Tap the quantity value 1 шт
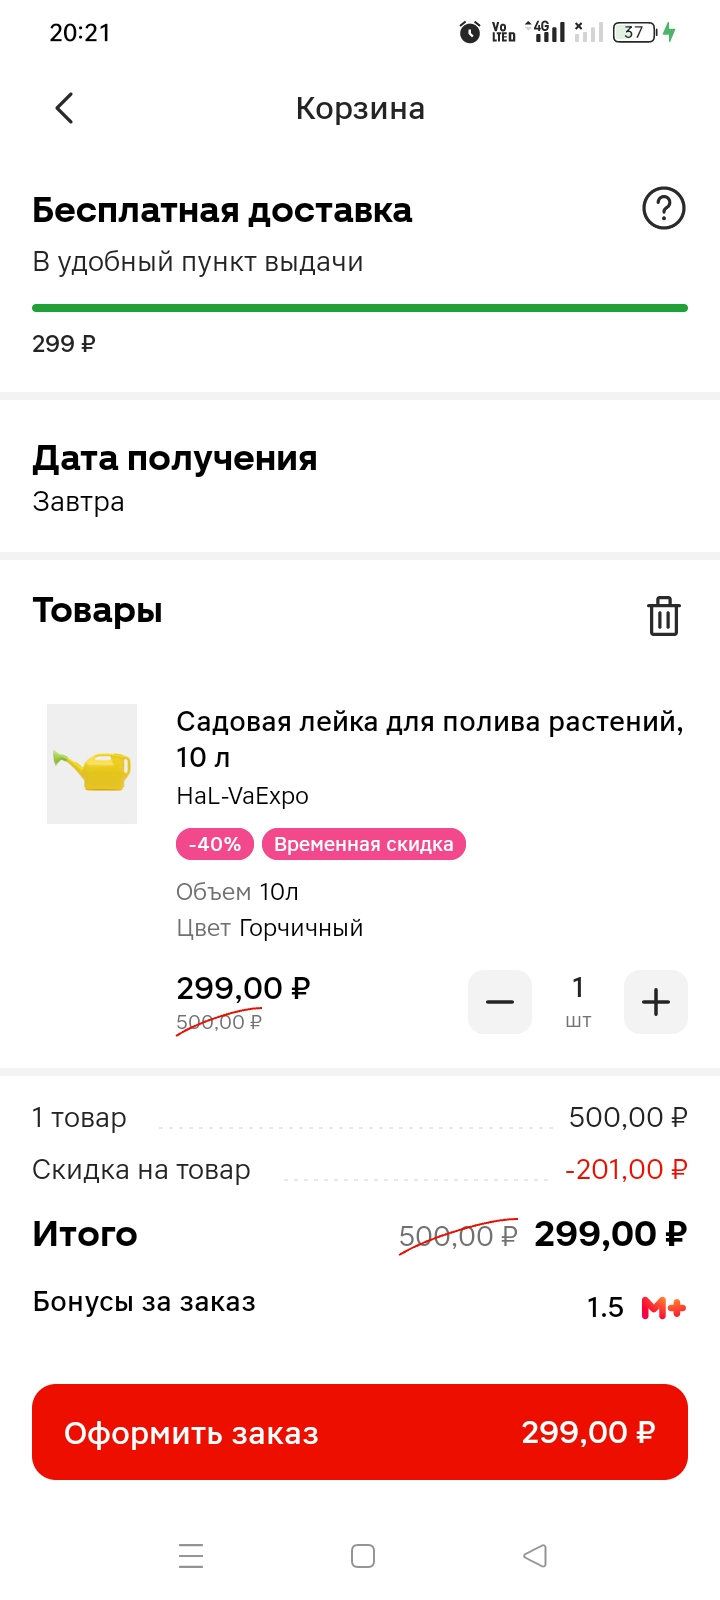Viewport: 720px width, 1600px height. (578, 1002)
